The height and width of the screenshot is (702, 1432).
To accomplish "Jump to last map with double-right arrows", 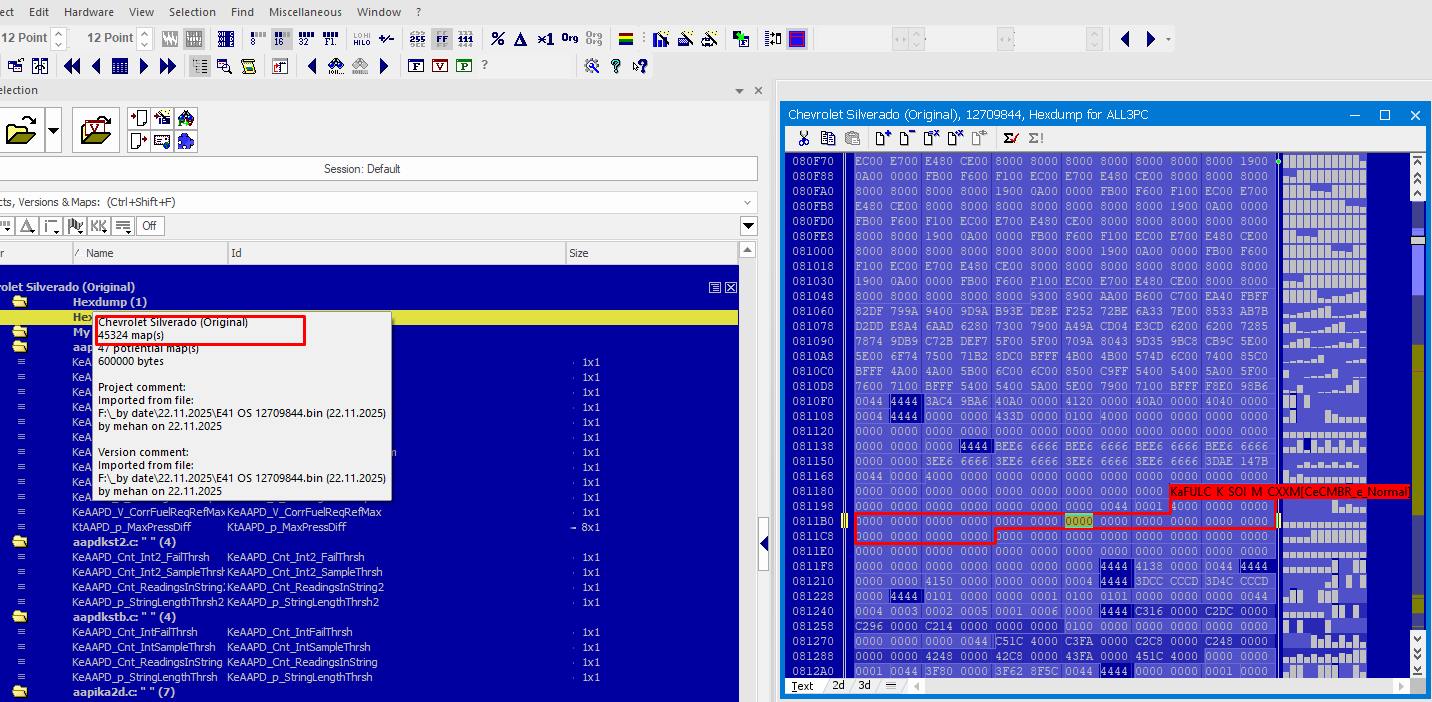I will 168,66.
